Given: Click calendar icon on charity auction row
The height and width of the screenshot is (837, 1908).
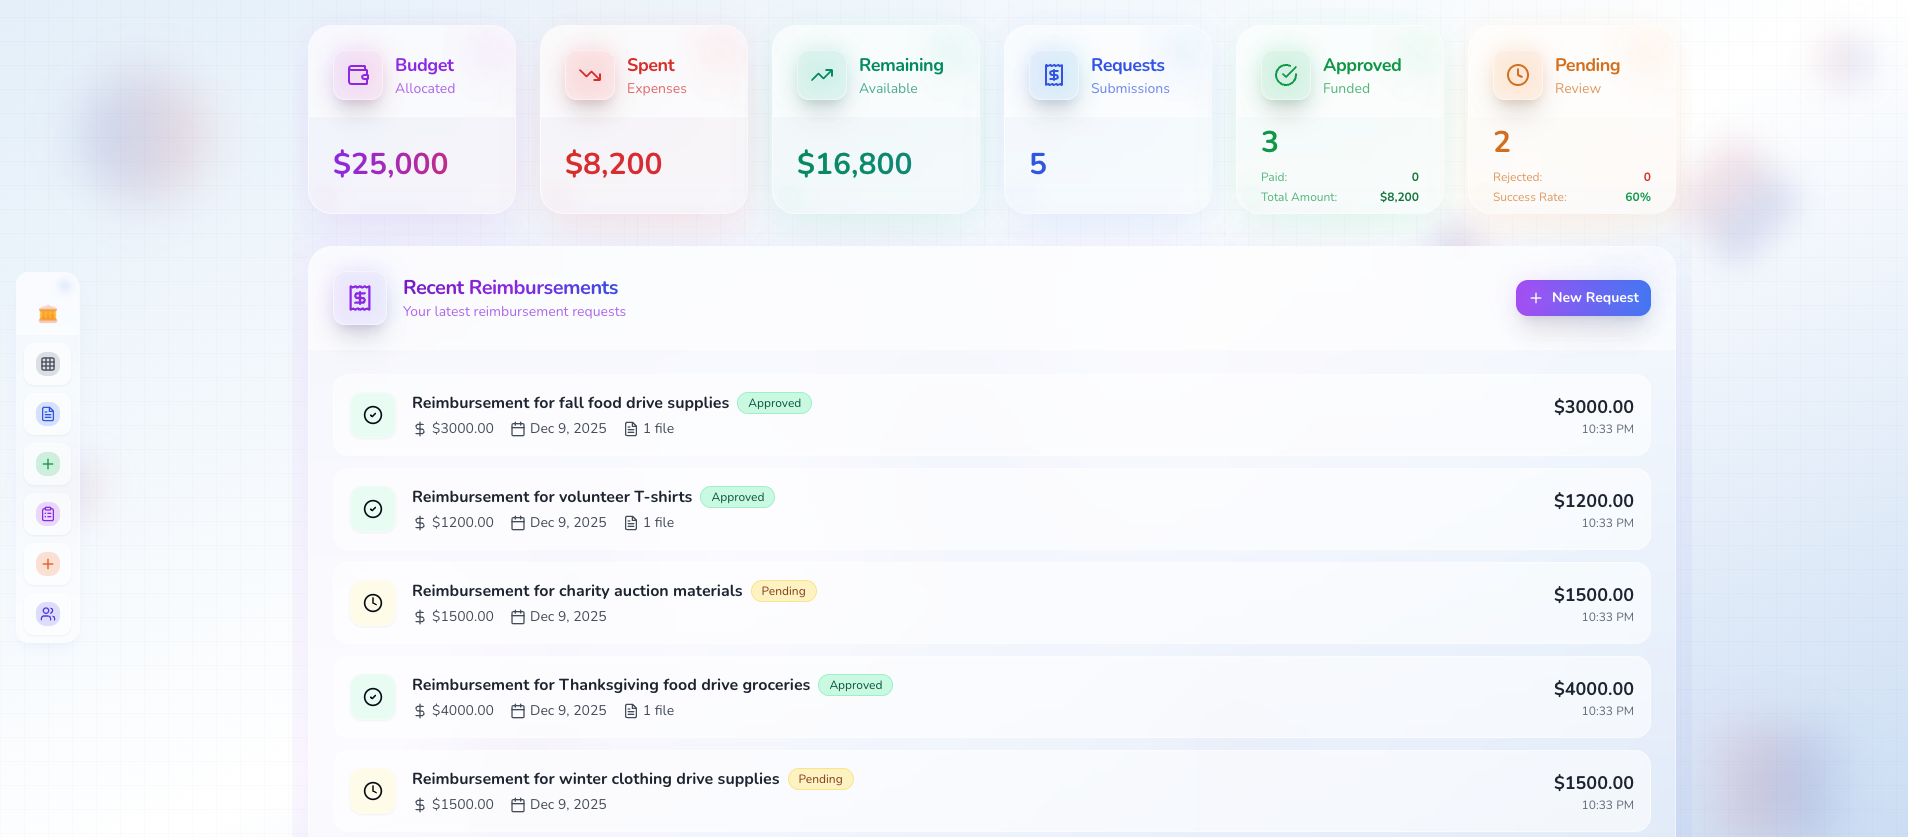Looking at the screenshot, I should [518, 617].
